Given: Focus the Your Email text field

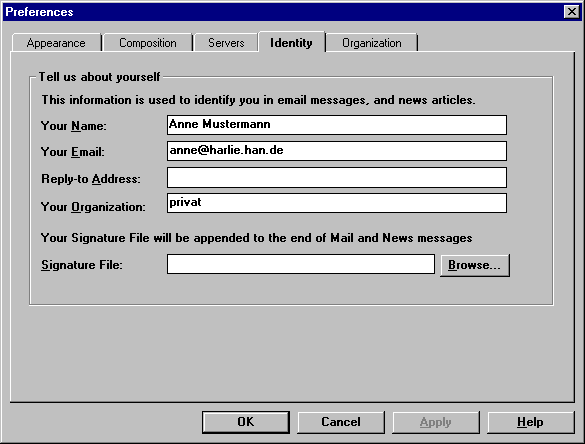Looking at the screenshot, I should (x=337, y=151).
